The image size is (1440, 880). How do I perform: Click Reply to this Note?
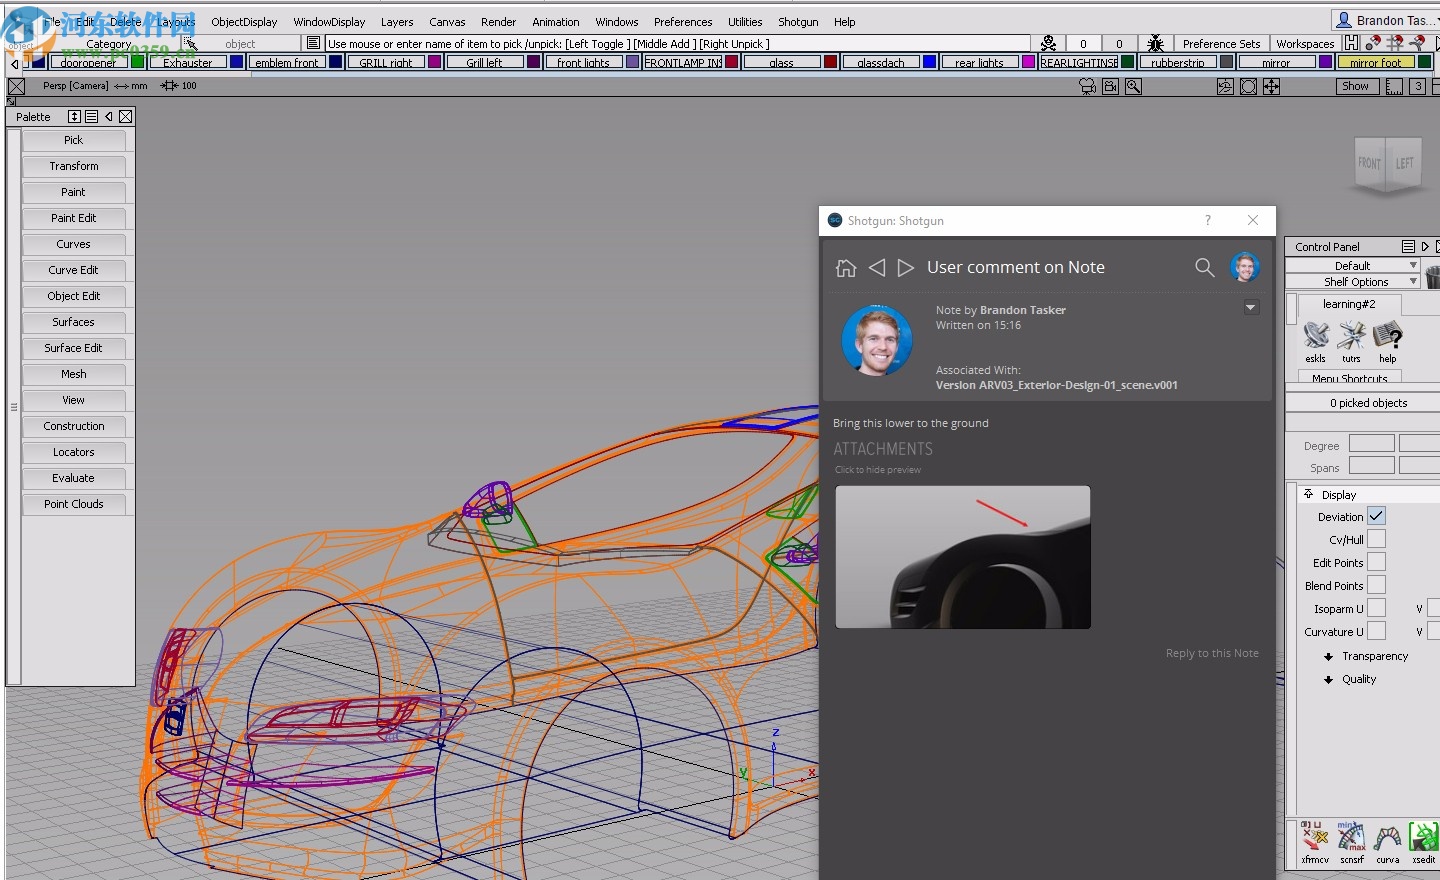point(1212,653)
